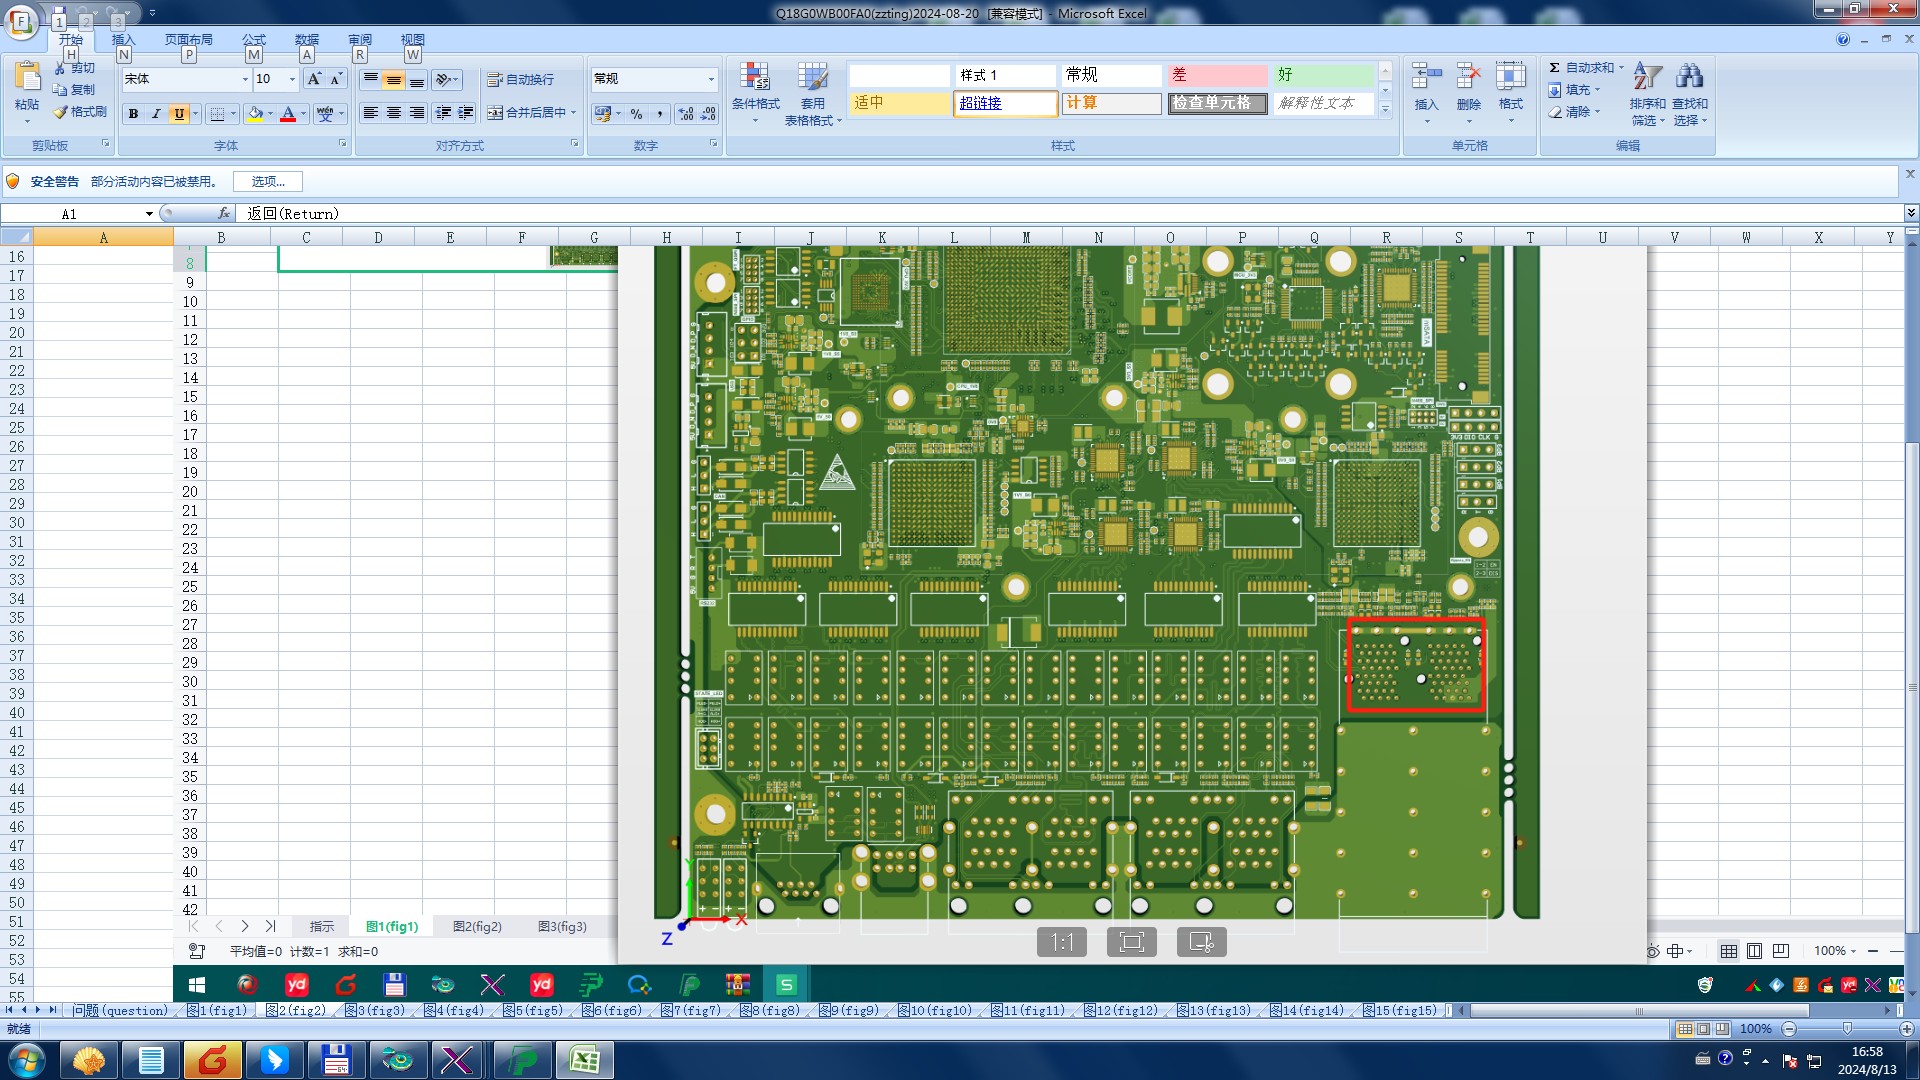Screen dimensions: 1920x1080
Task: Switch to the 页面布局 ribbon tab
Action: click(188, 40)
